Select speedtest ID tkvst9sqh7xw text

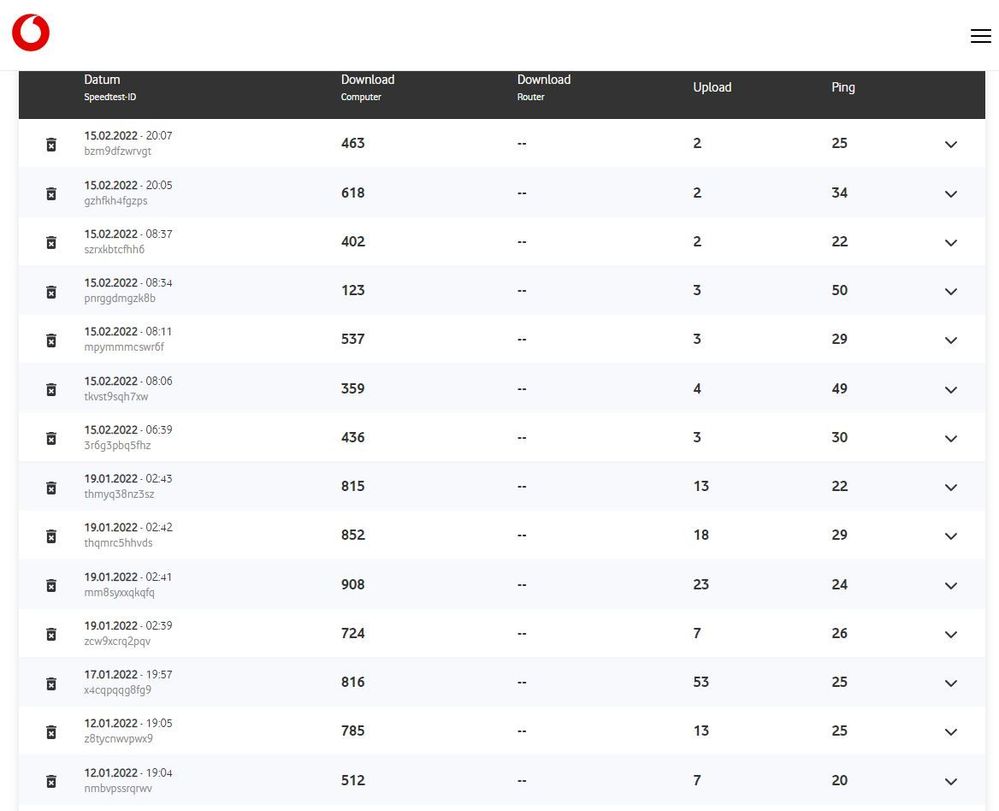116,396
